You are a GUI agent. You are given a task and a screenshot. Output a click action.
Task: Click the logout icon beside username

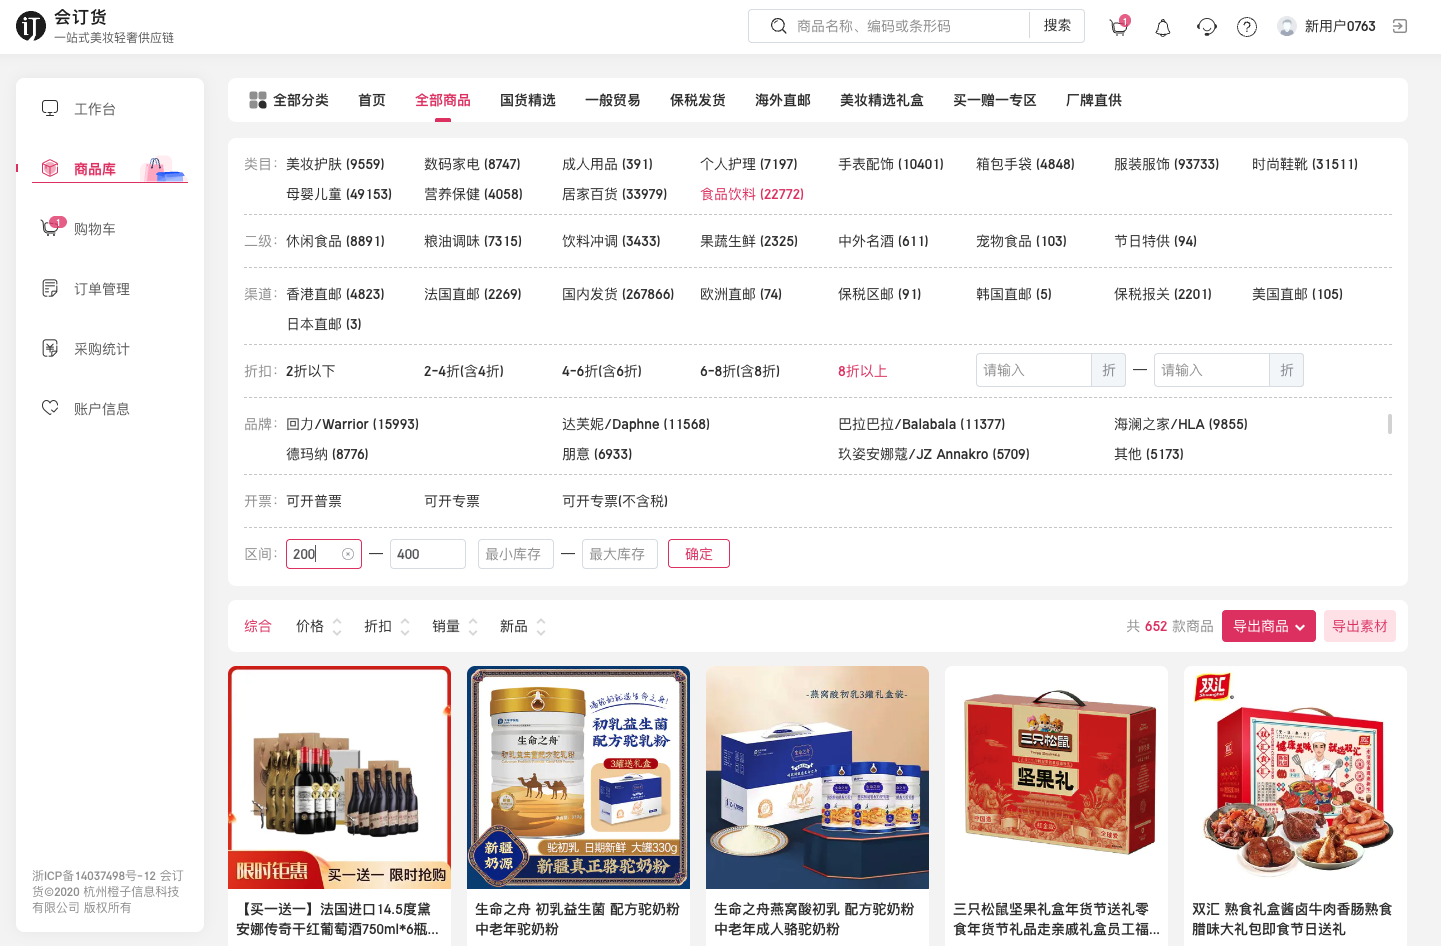point(1400,26)
